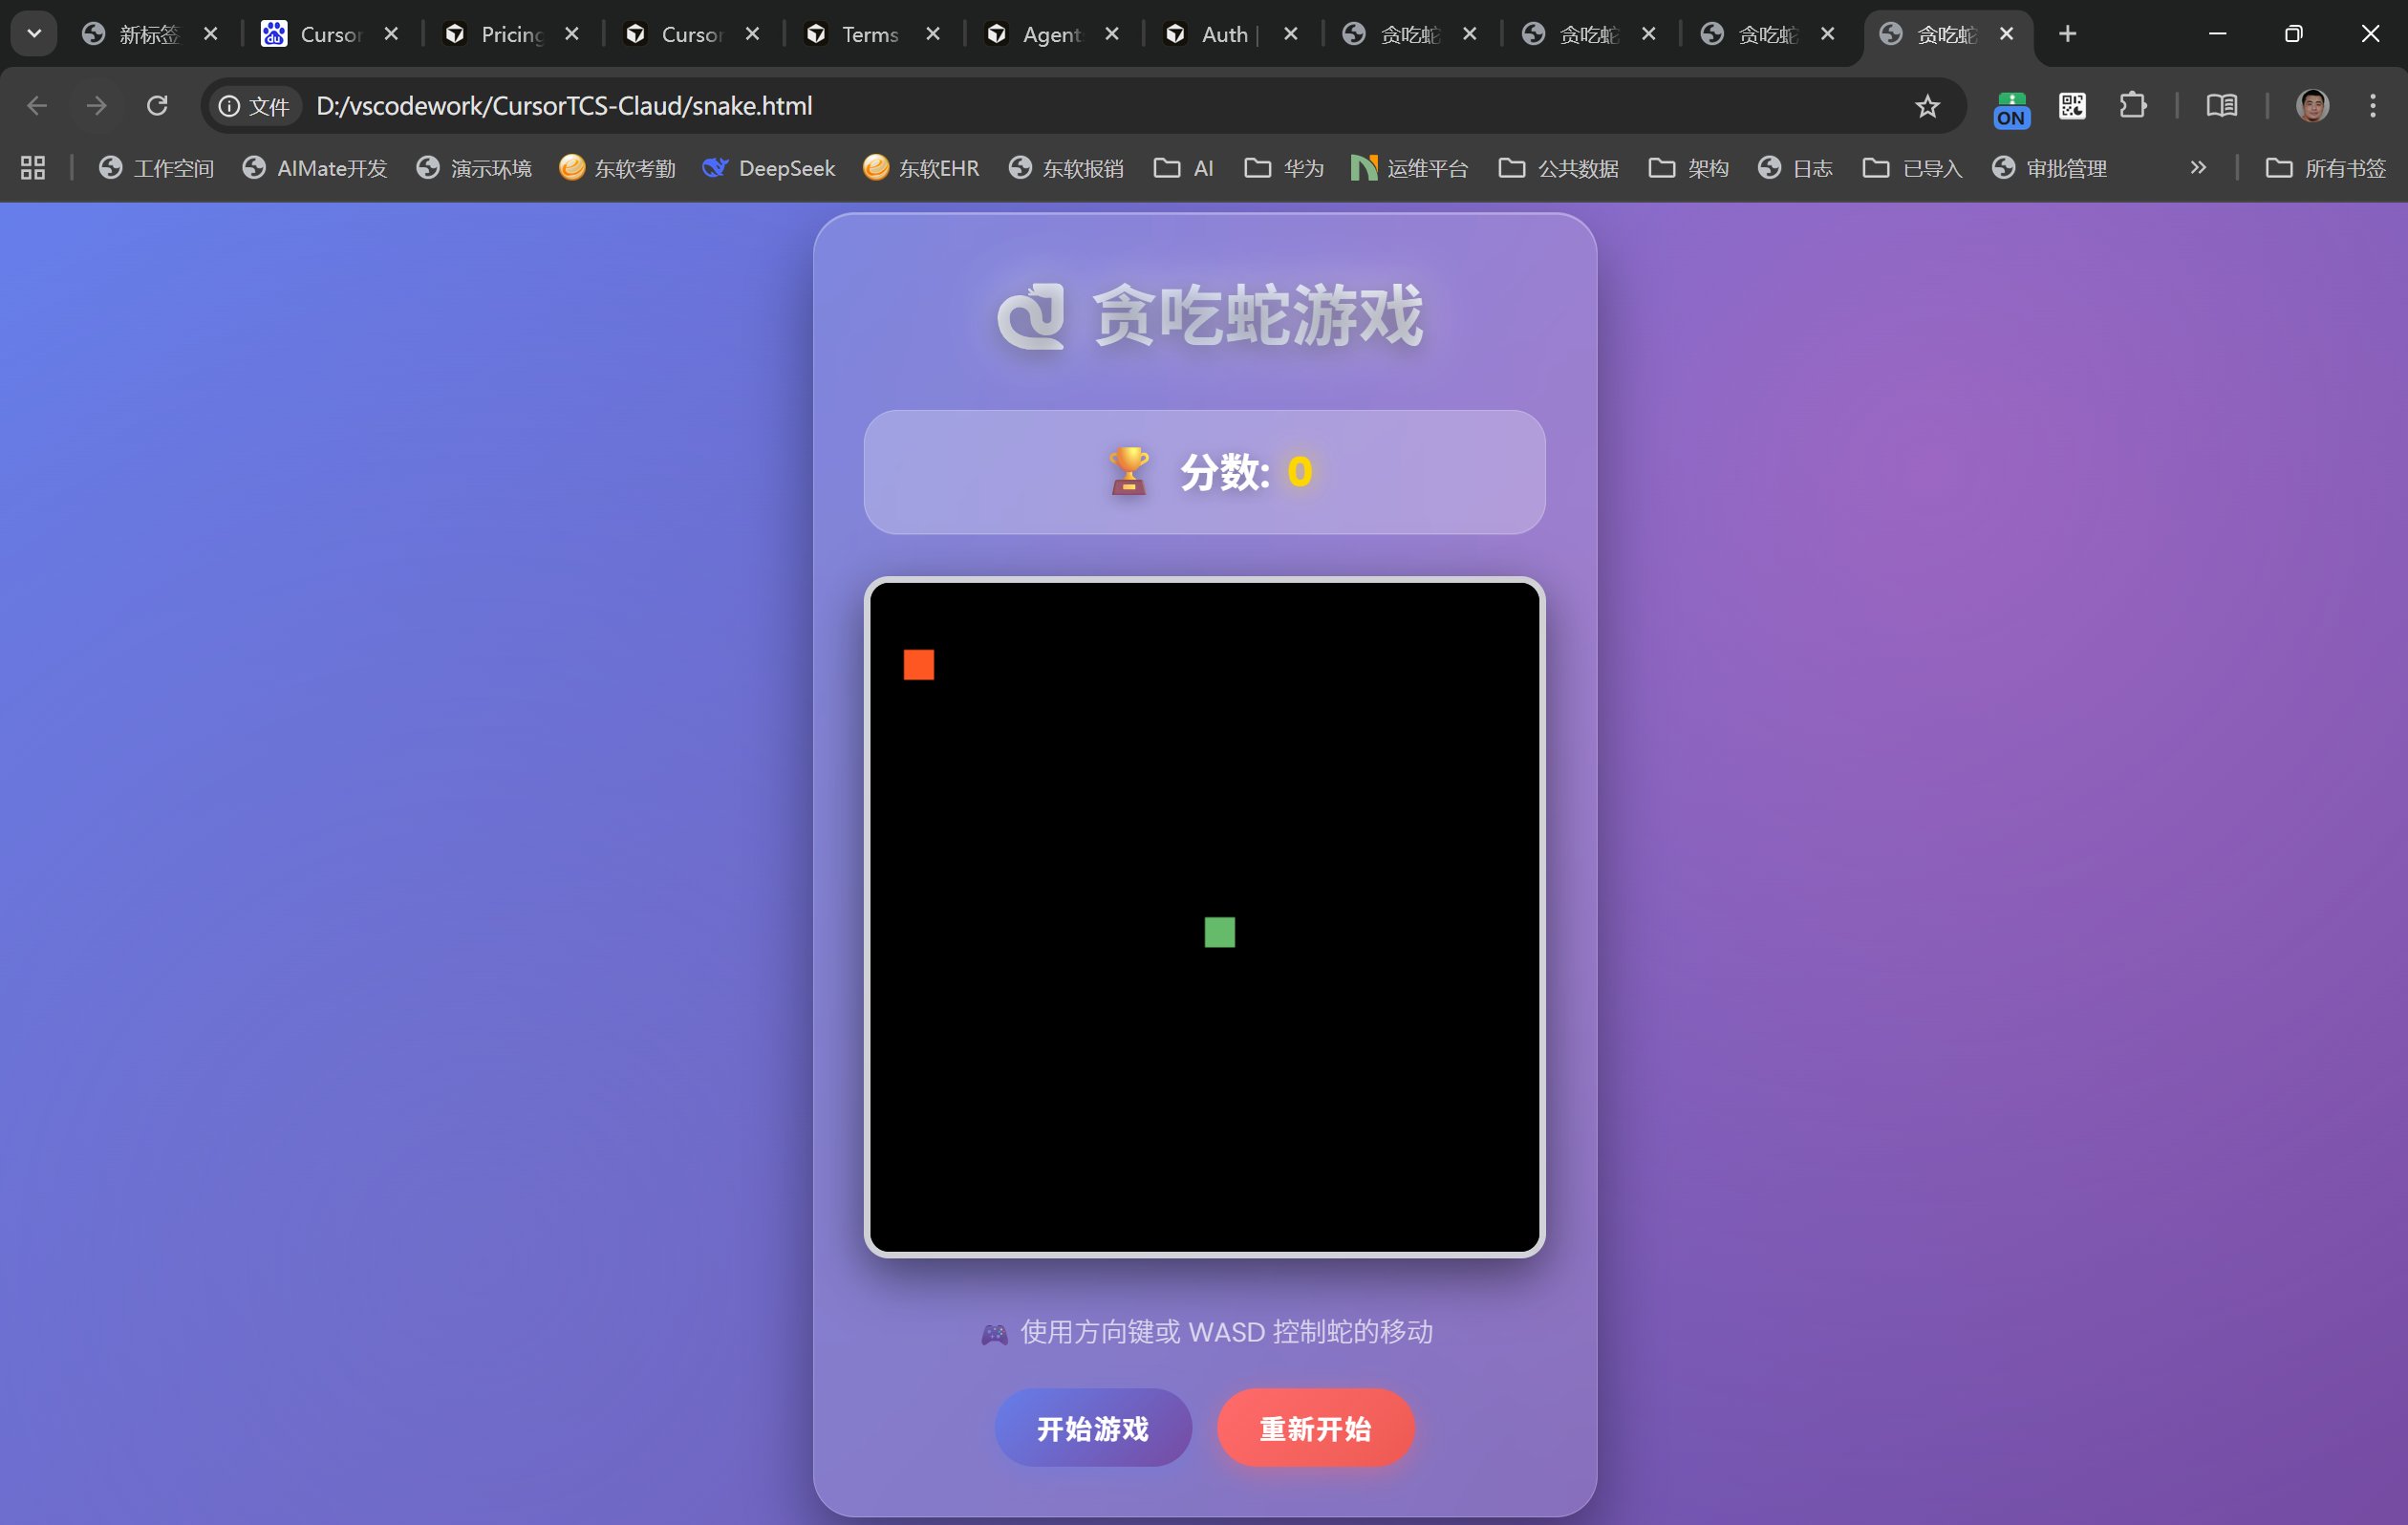Click the 开始游戏 button
Screen dimensions: 2408x1525
tap(1092, 1428)
